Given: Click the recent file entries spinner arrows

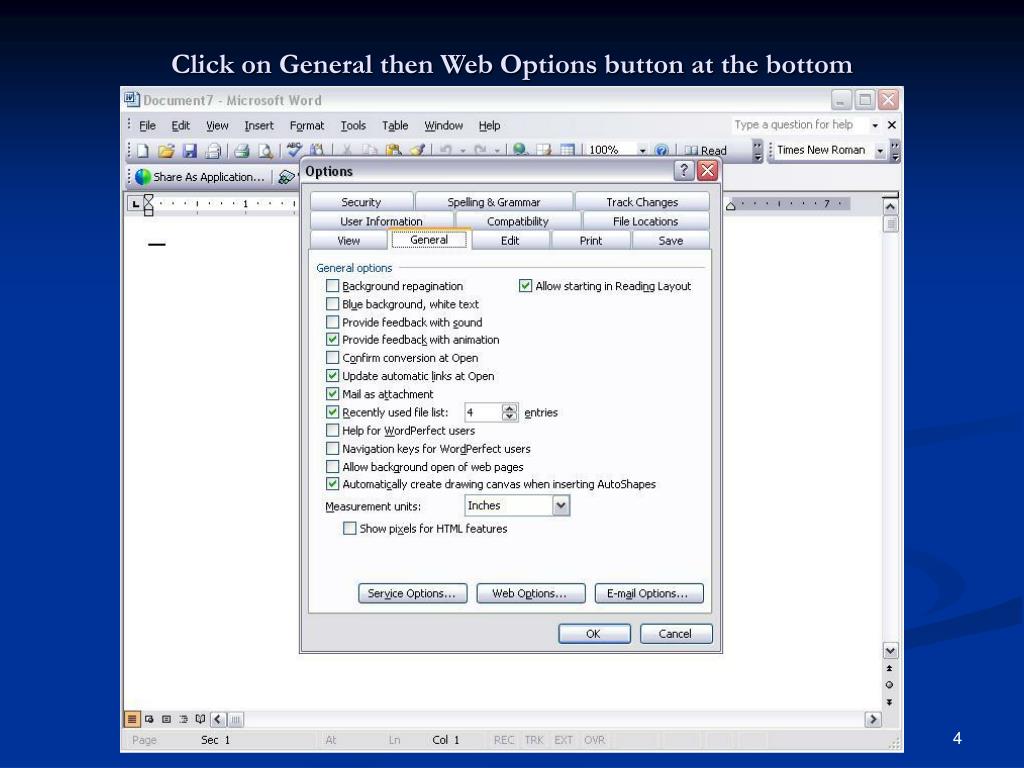Looking at the screenshot, I should click(x=509, y=412).
